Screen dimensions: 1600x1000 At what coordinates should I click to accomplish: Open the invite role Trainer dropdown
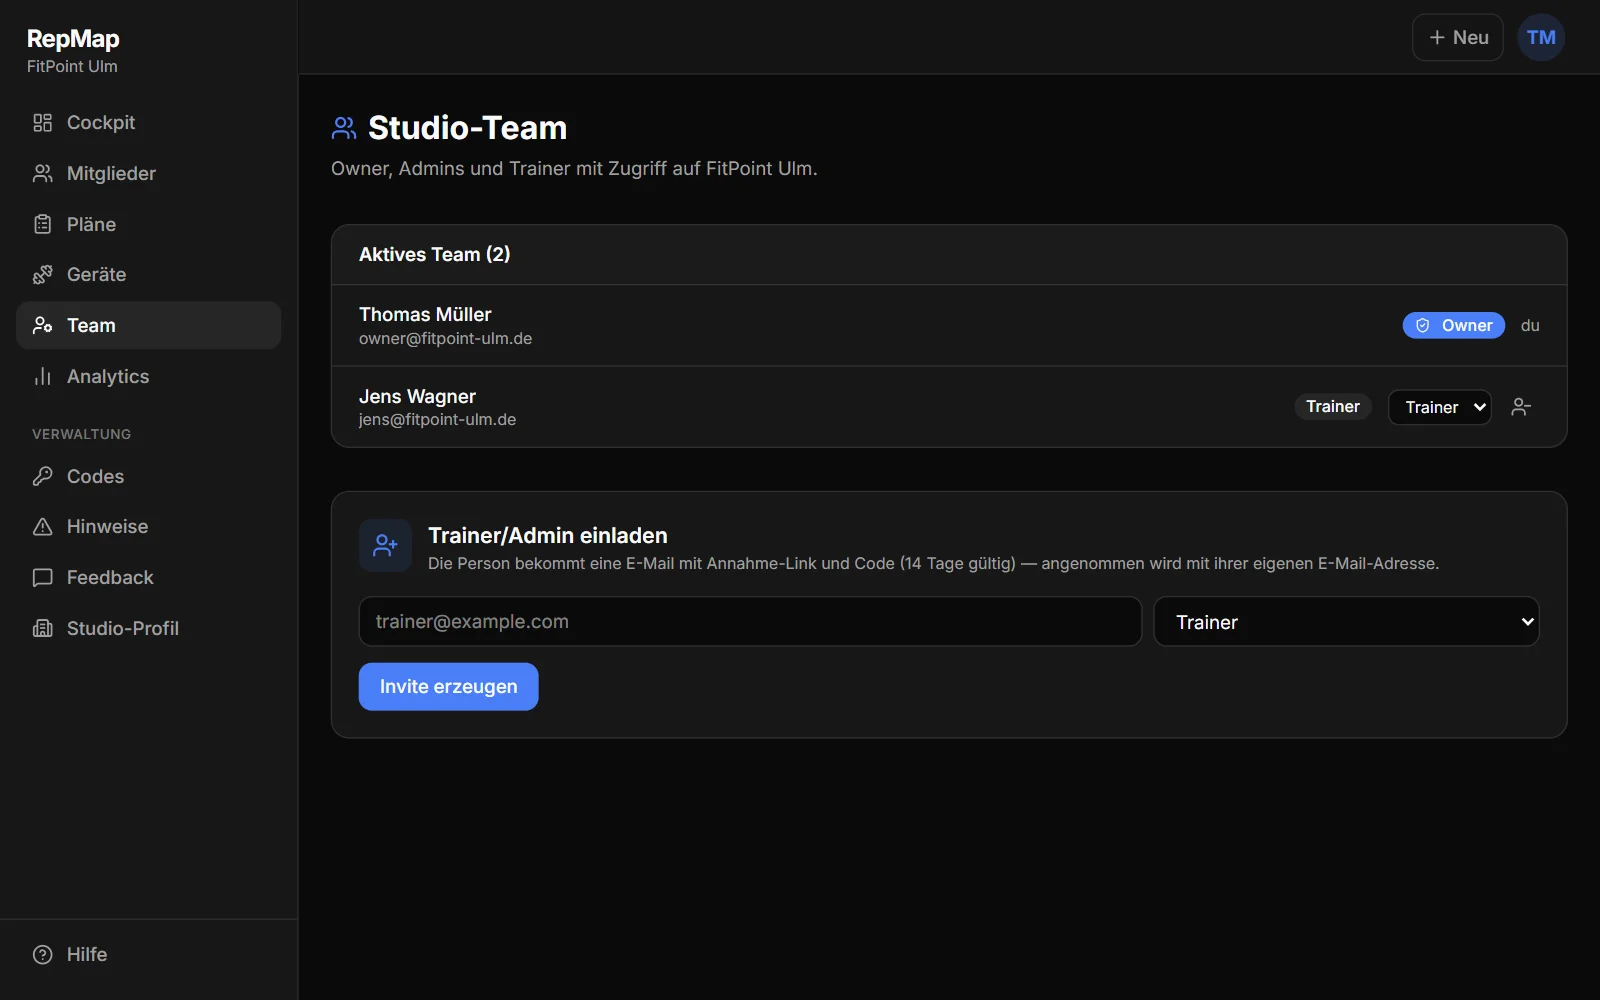(1346, 622)
